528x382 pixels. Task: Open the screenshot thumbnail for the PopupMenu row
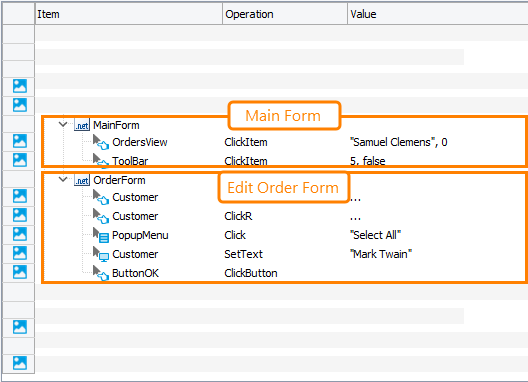tap(20, 234)
